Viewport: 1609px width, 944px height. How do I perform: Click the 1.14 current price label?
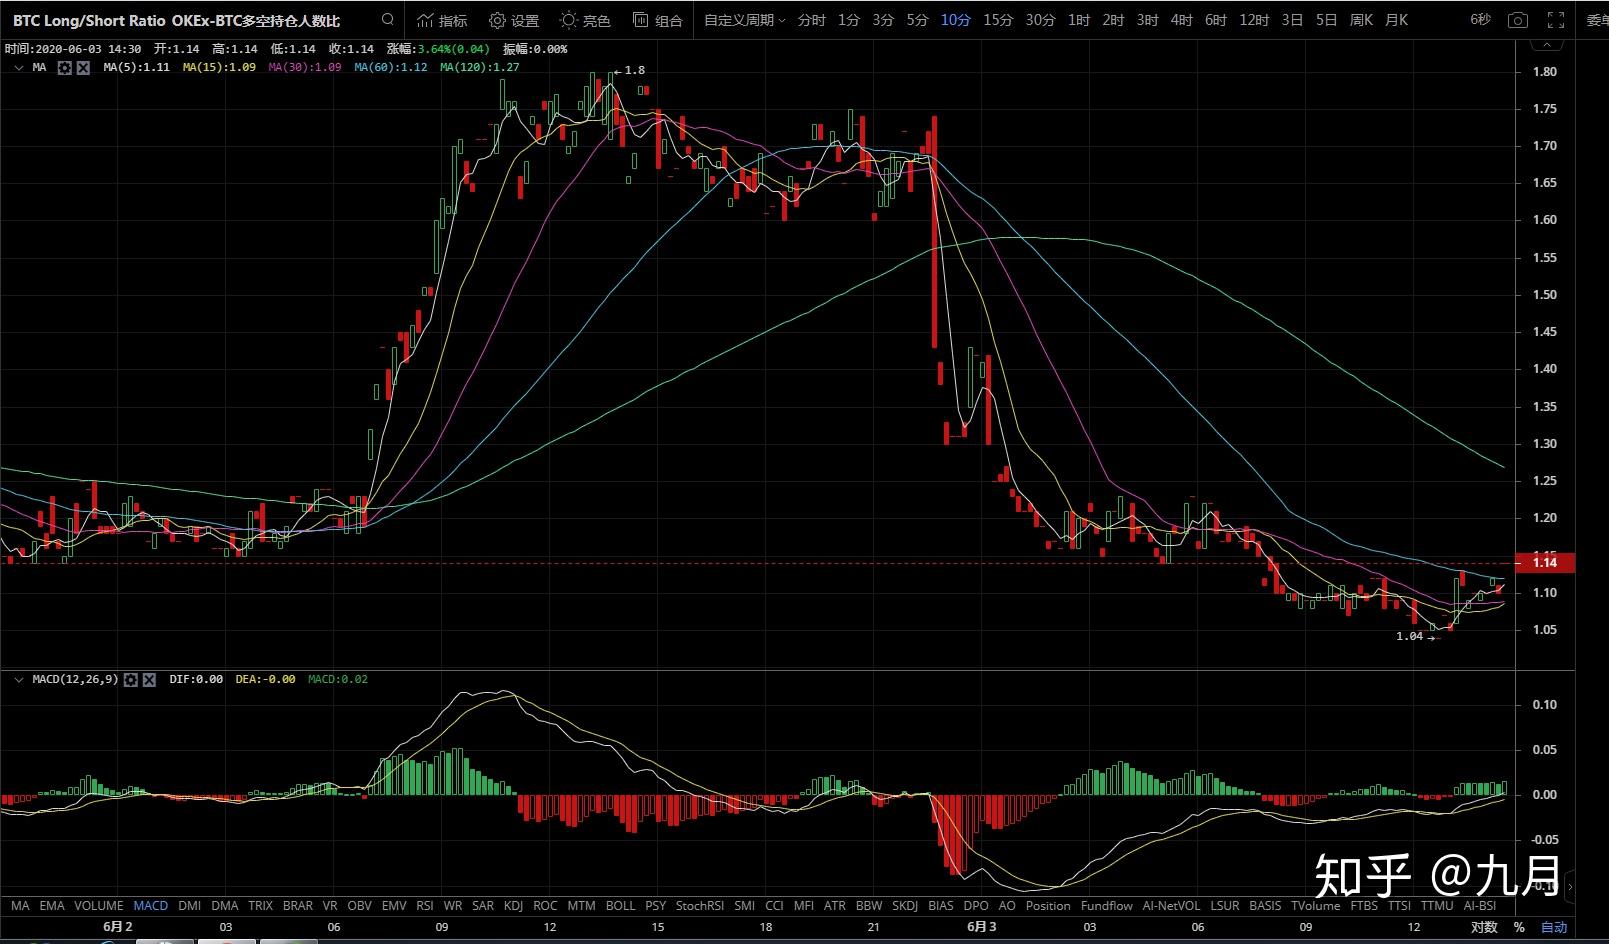coord(1545,563)
